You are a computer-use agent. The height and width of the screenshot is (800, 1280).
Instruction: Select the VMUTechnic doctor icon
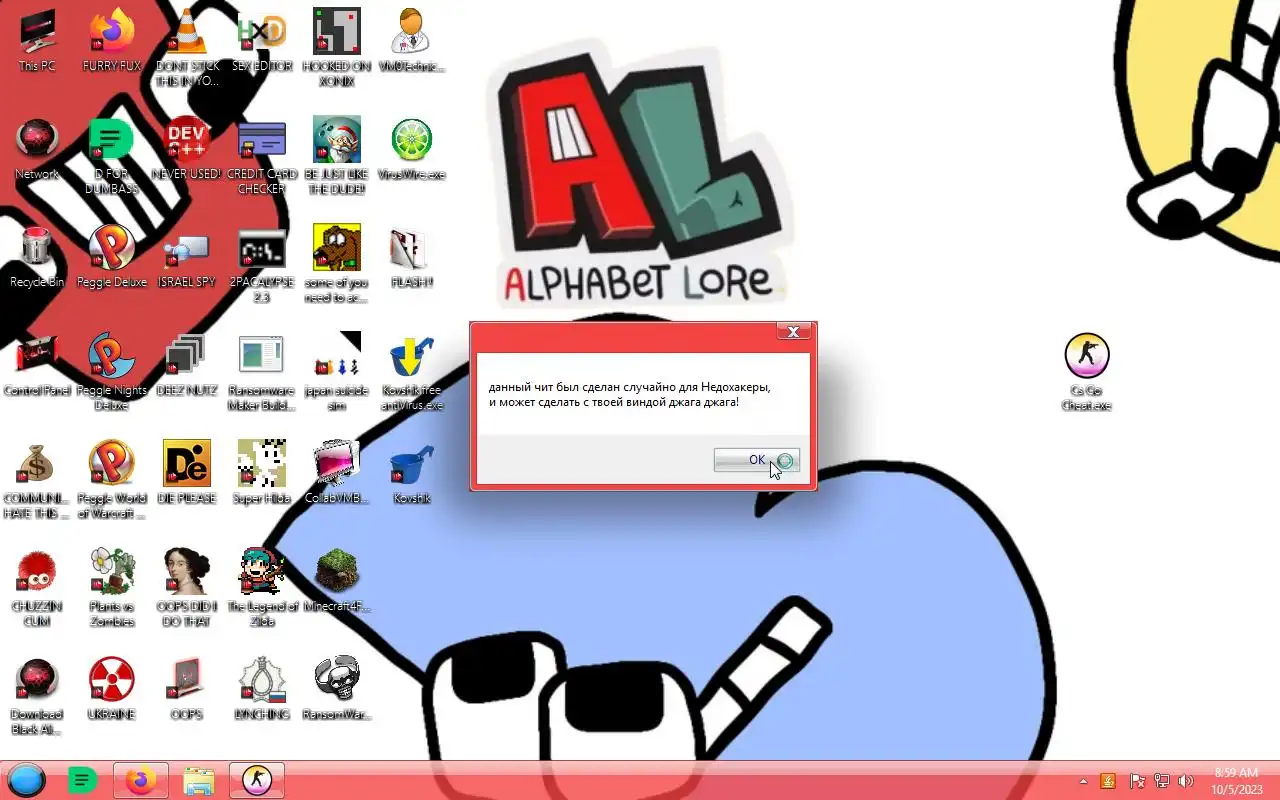[x=412, y=40]
